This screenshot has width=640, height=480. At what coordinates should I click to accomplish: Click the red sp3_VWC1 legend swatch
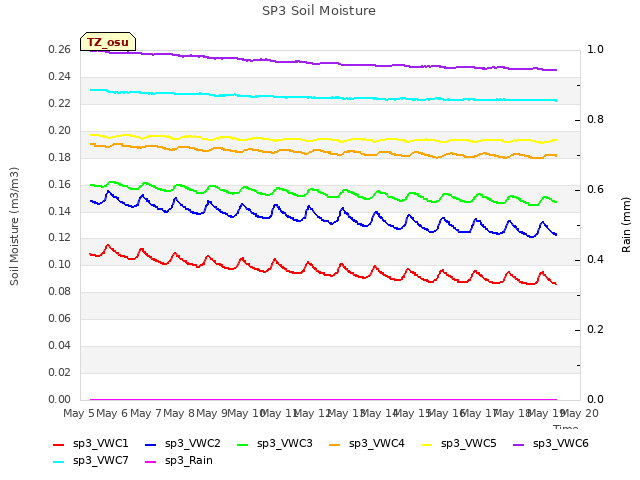click(58, 444)
